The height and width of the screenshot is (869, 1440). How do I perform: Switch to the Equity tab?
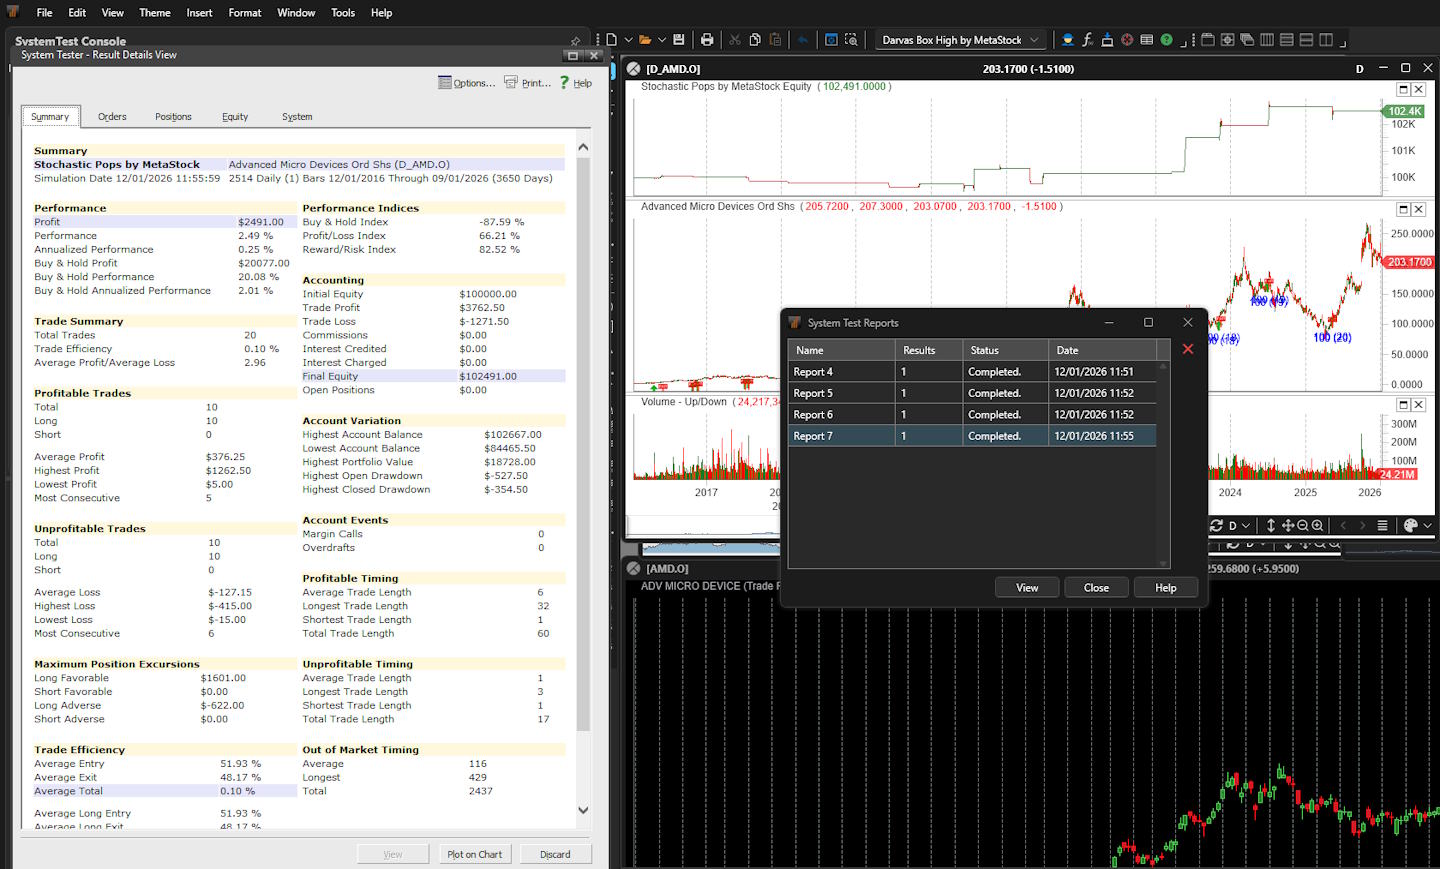[x=234, y=116]
